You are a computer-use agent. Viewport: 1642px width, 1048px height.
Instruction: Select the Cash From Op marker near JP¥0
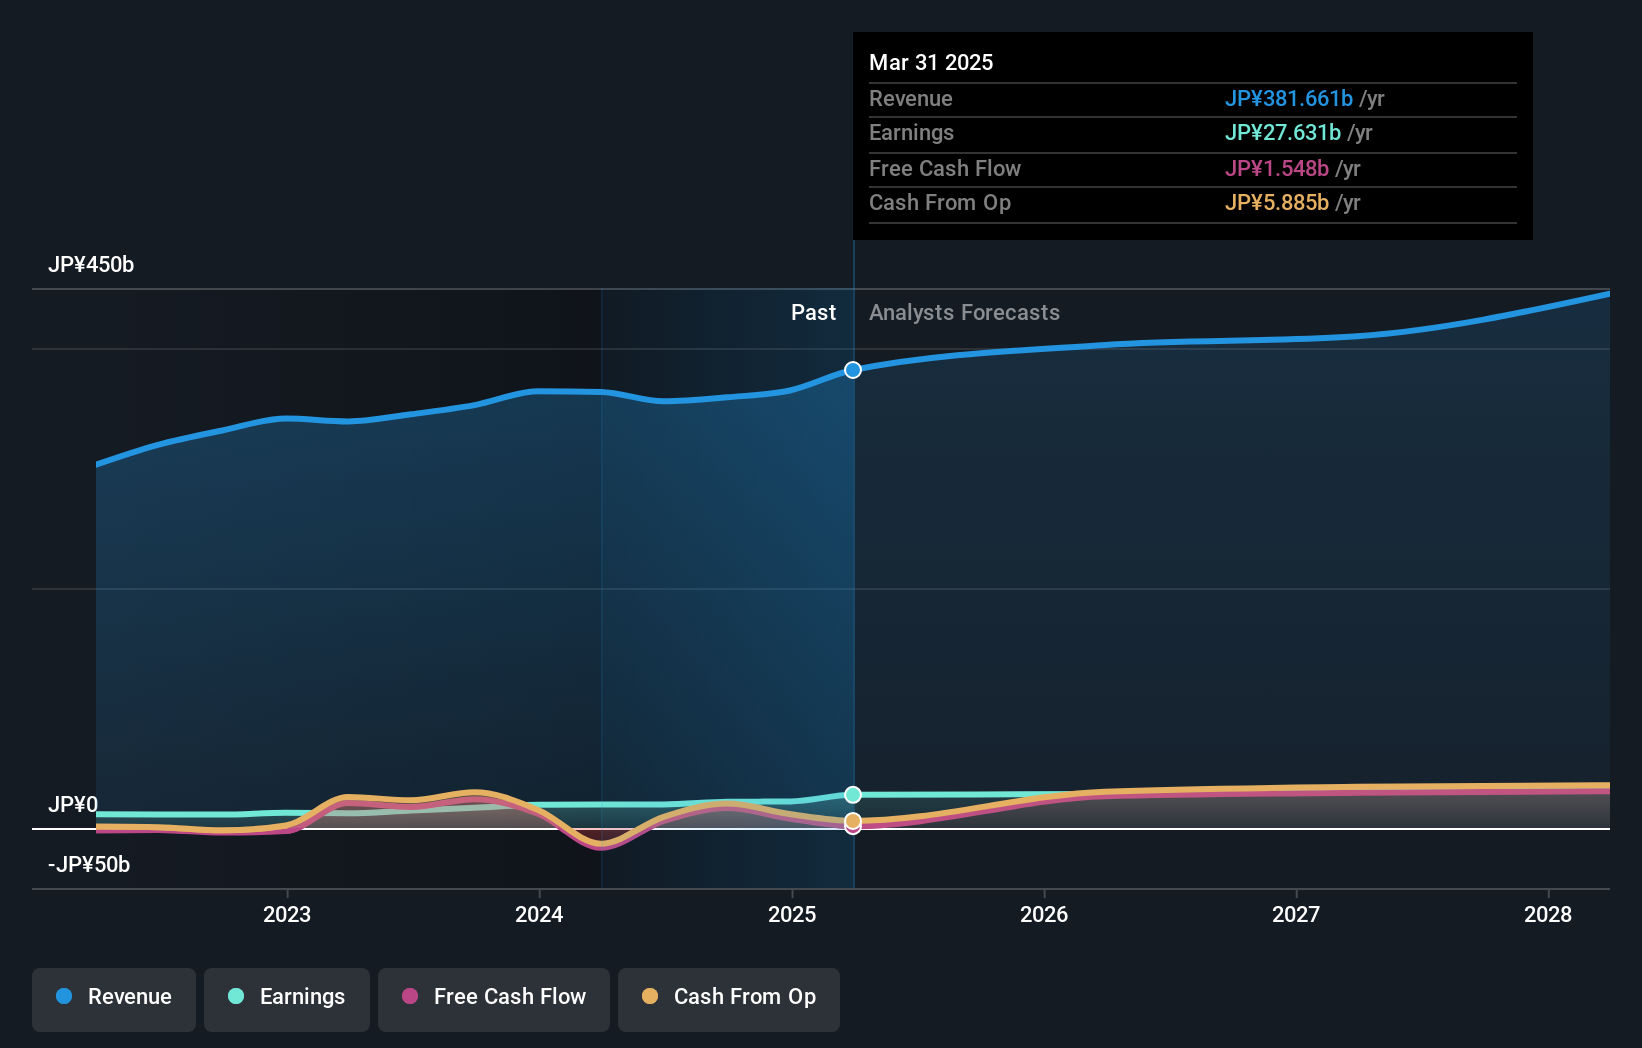[853, 819]
